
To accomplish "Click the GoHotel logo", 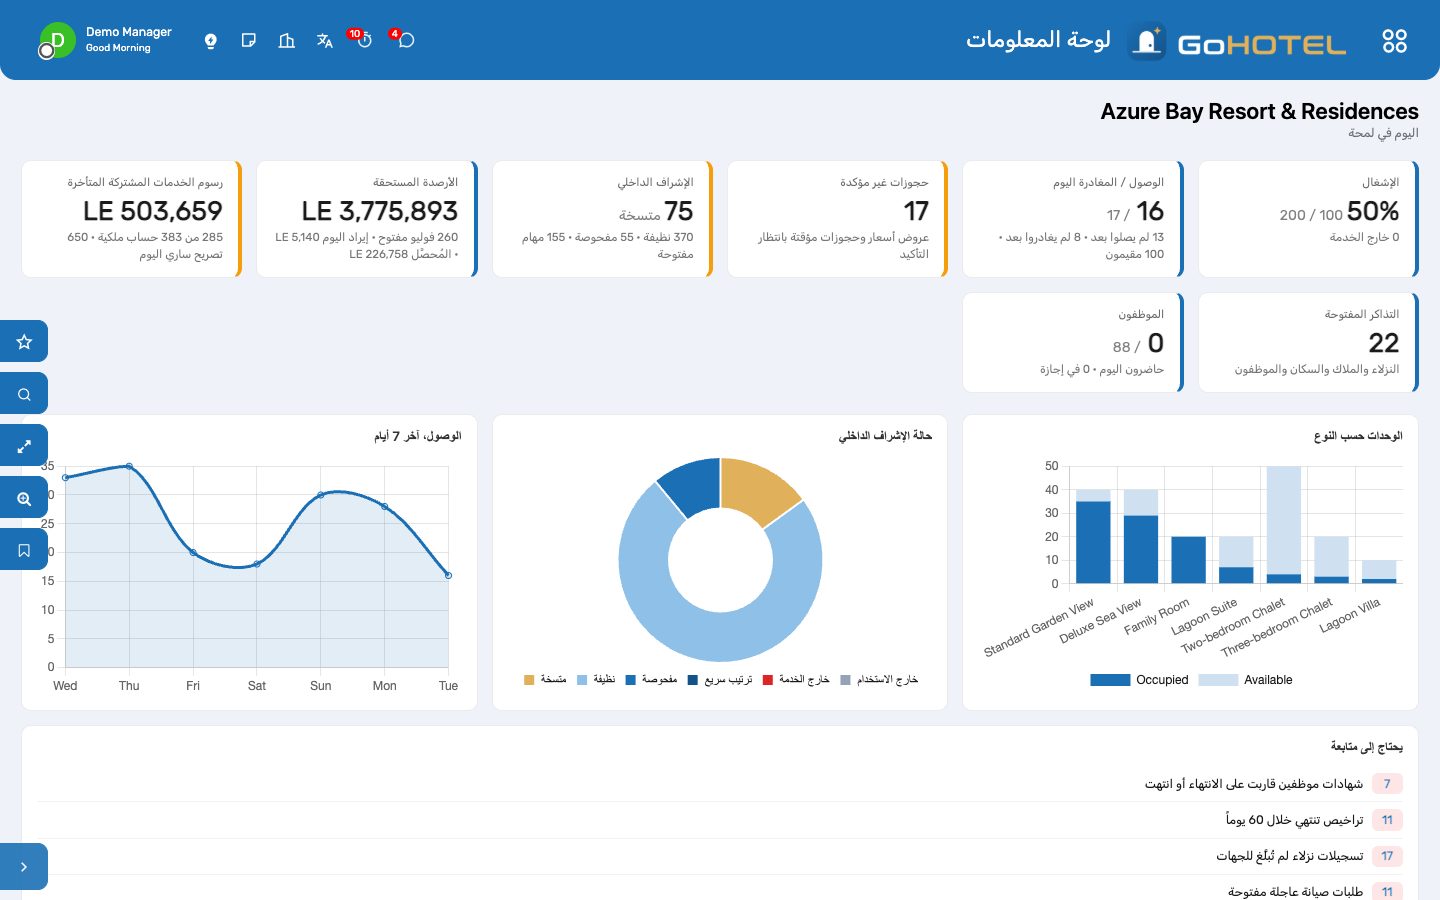I will (1238, 42).
